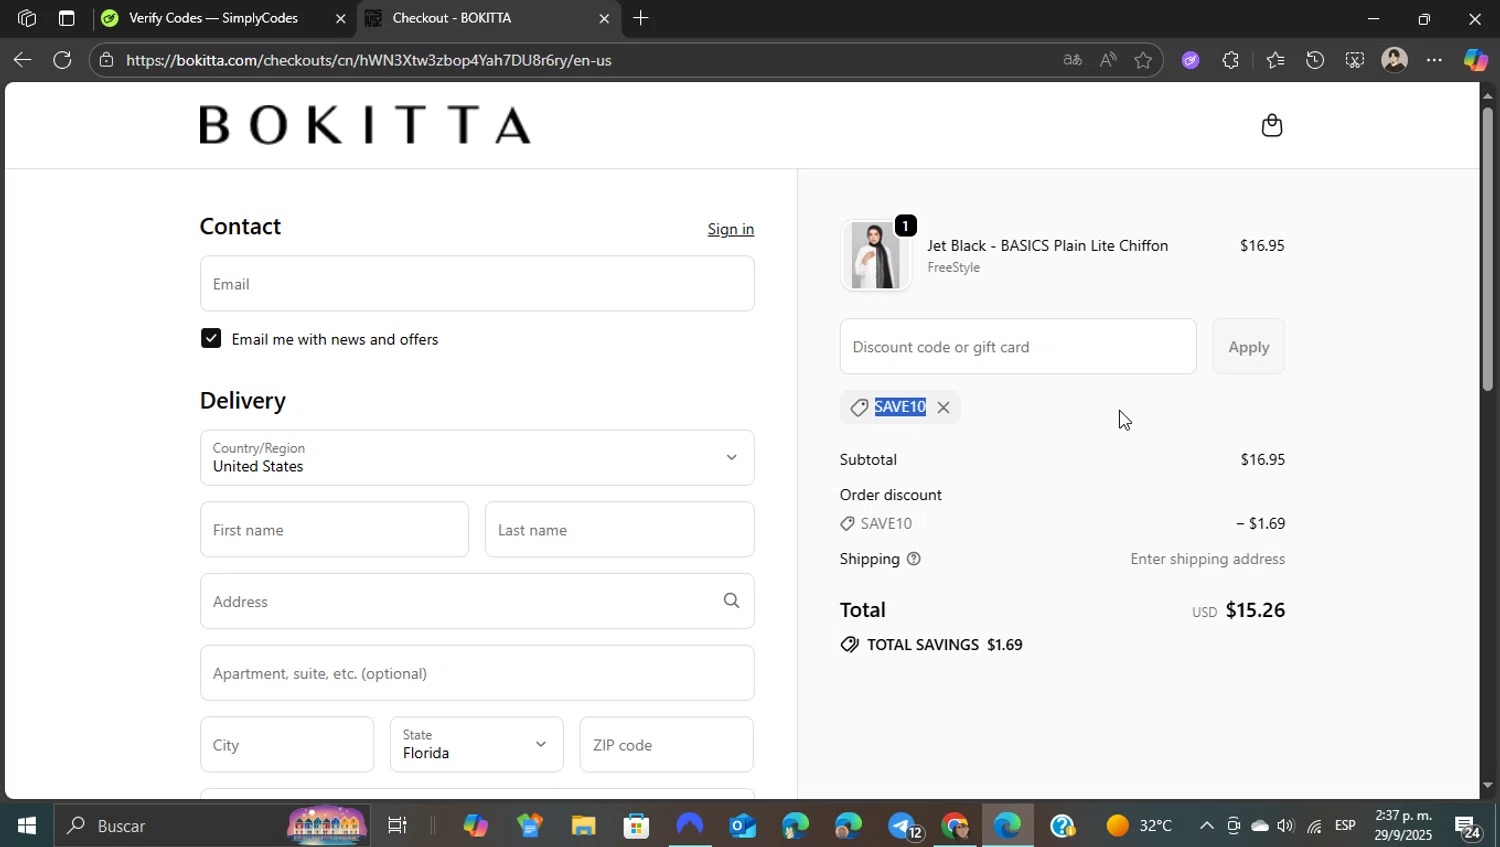This screenshot has height=847, width=1500.
Task: Open browser extensions puzzle icon
Action: 1230,60
